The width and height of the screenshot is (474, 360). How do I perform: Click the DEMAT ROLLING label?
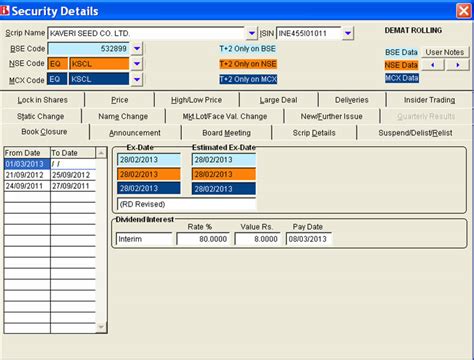(413, 30)
